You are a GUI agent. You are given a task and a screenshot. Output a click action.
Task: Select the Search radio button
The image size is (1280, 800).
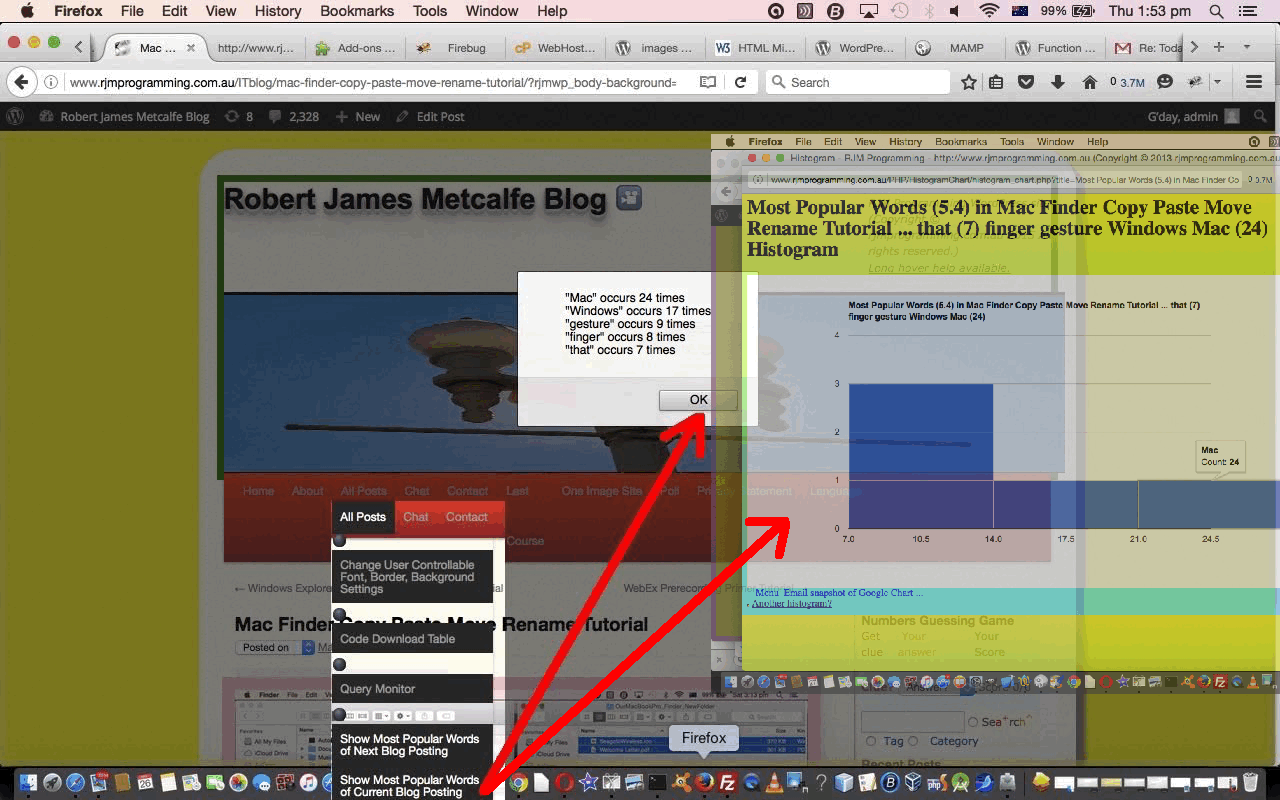pyautogui.click(x=972, y=722)
